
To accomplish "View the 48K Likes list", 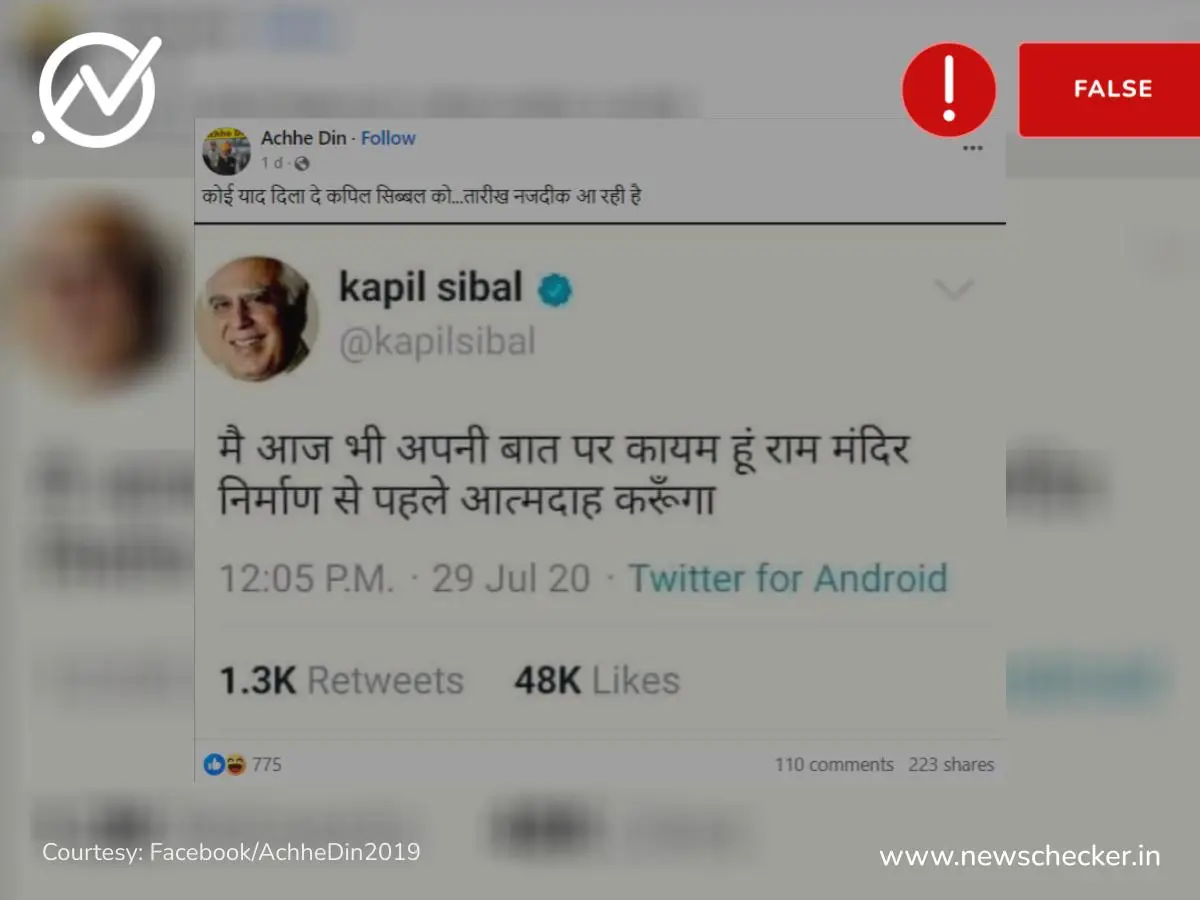I will click(x=597, y=681).
